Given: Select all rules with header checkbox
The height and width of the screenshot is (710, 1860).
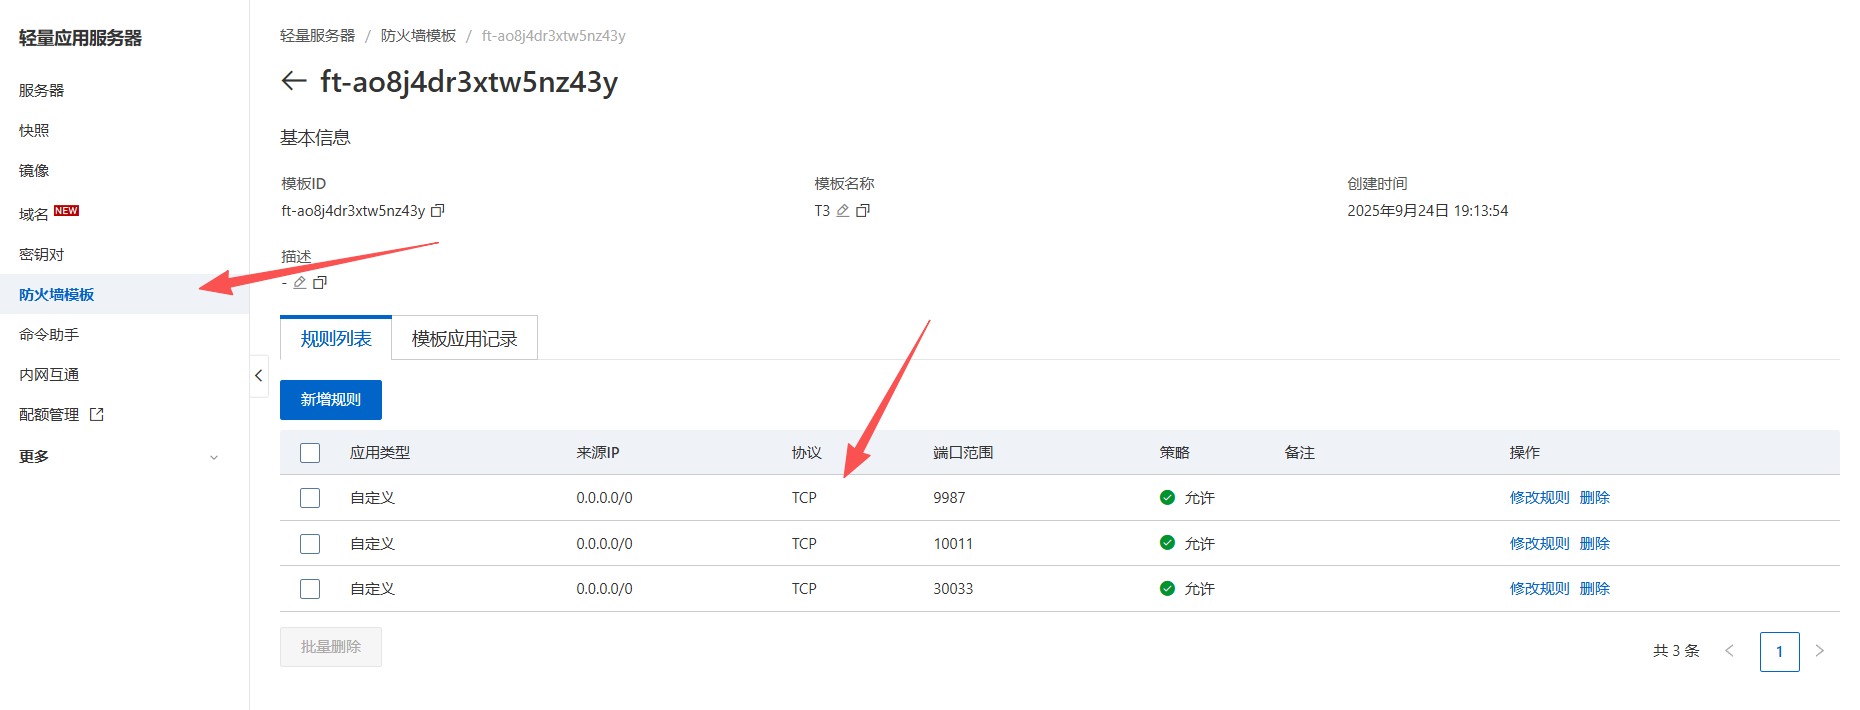Looking at the screenshot, I should pyautogui.click(x=310, y=453).
